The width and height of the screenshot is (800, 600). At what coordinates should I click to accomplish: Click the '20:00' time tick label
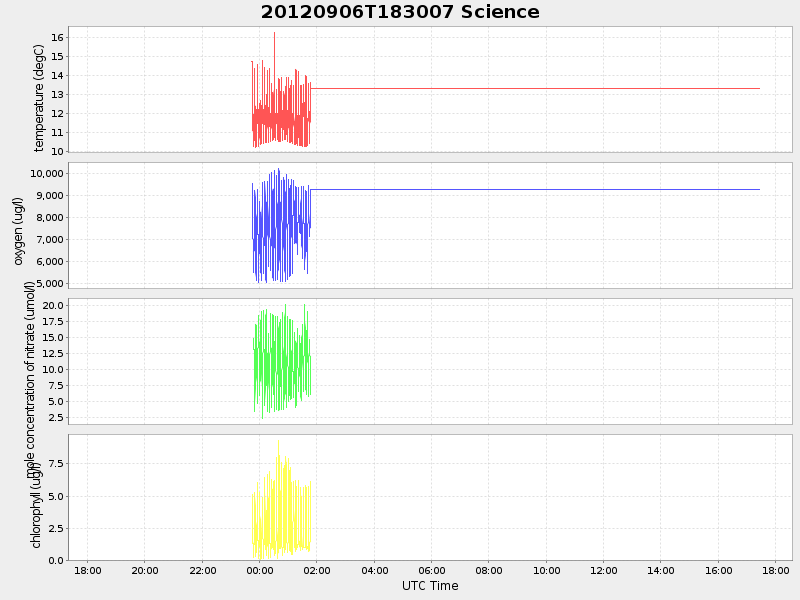tap(145, 570)
